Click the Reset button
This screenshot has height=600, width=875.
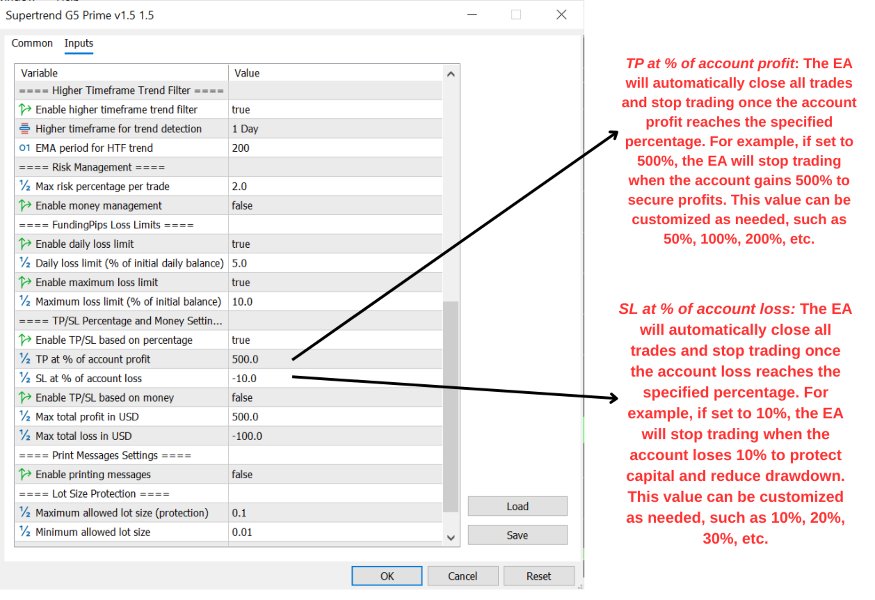[539, 576]
